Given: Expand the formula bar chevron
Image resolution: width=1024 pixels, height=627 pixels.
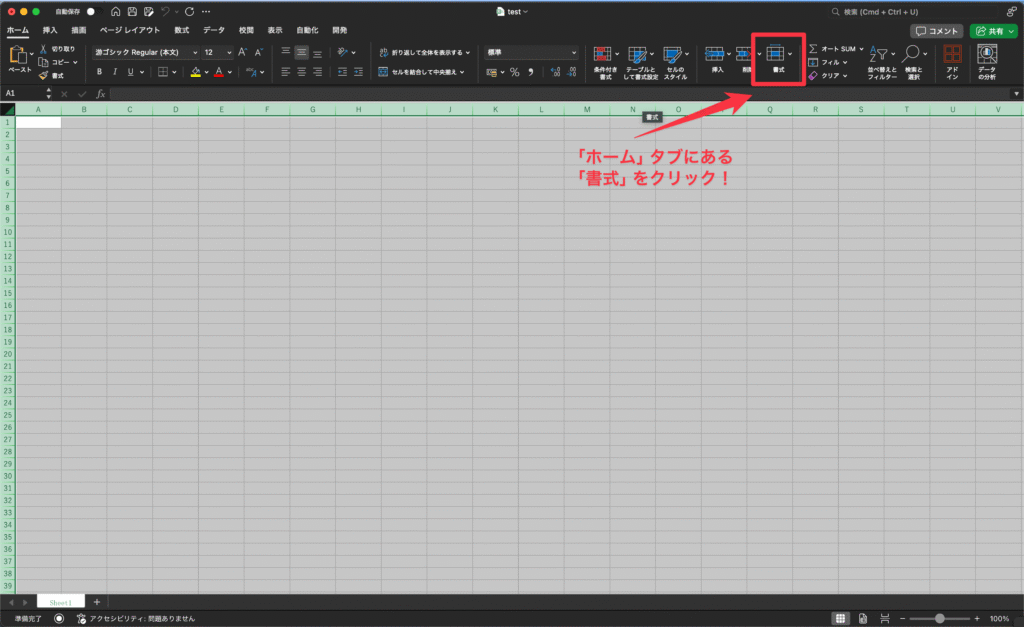Looking at the screenshot, I should (x=1016, y=94).
